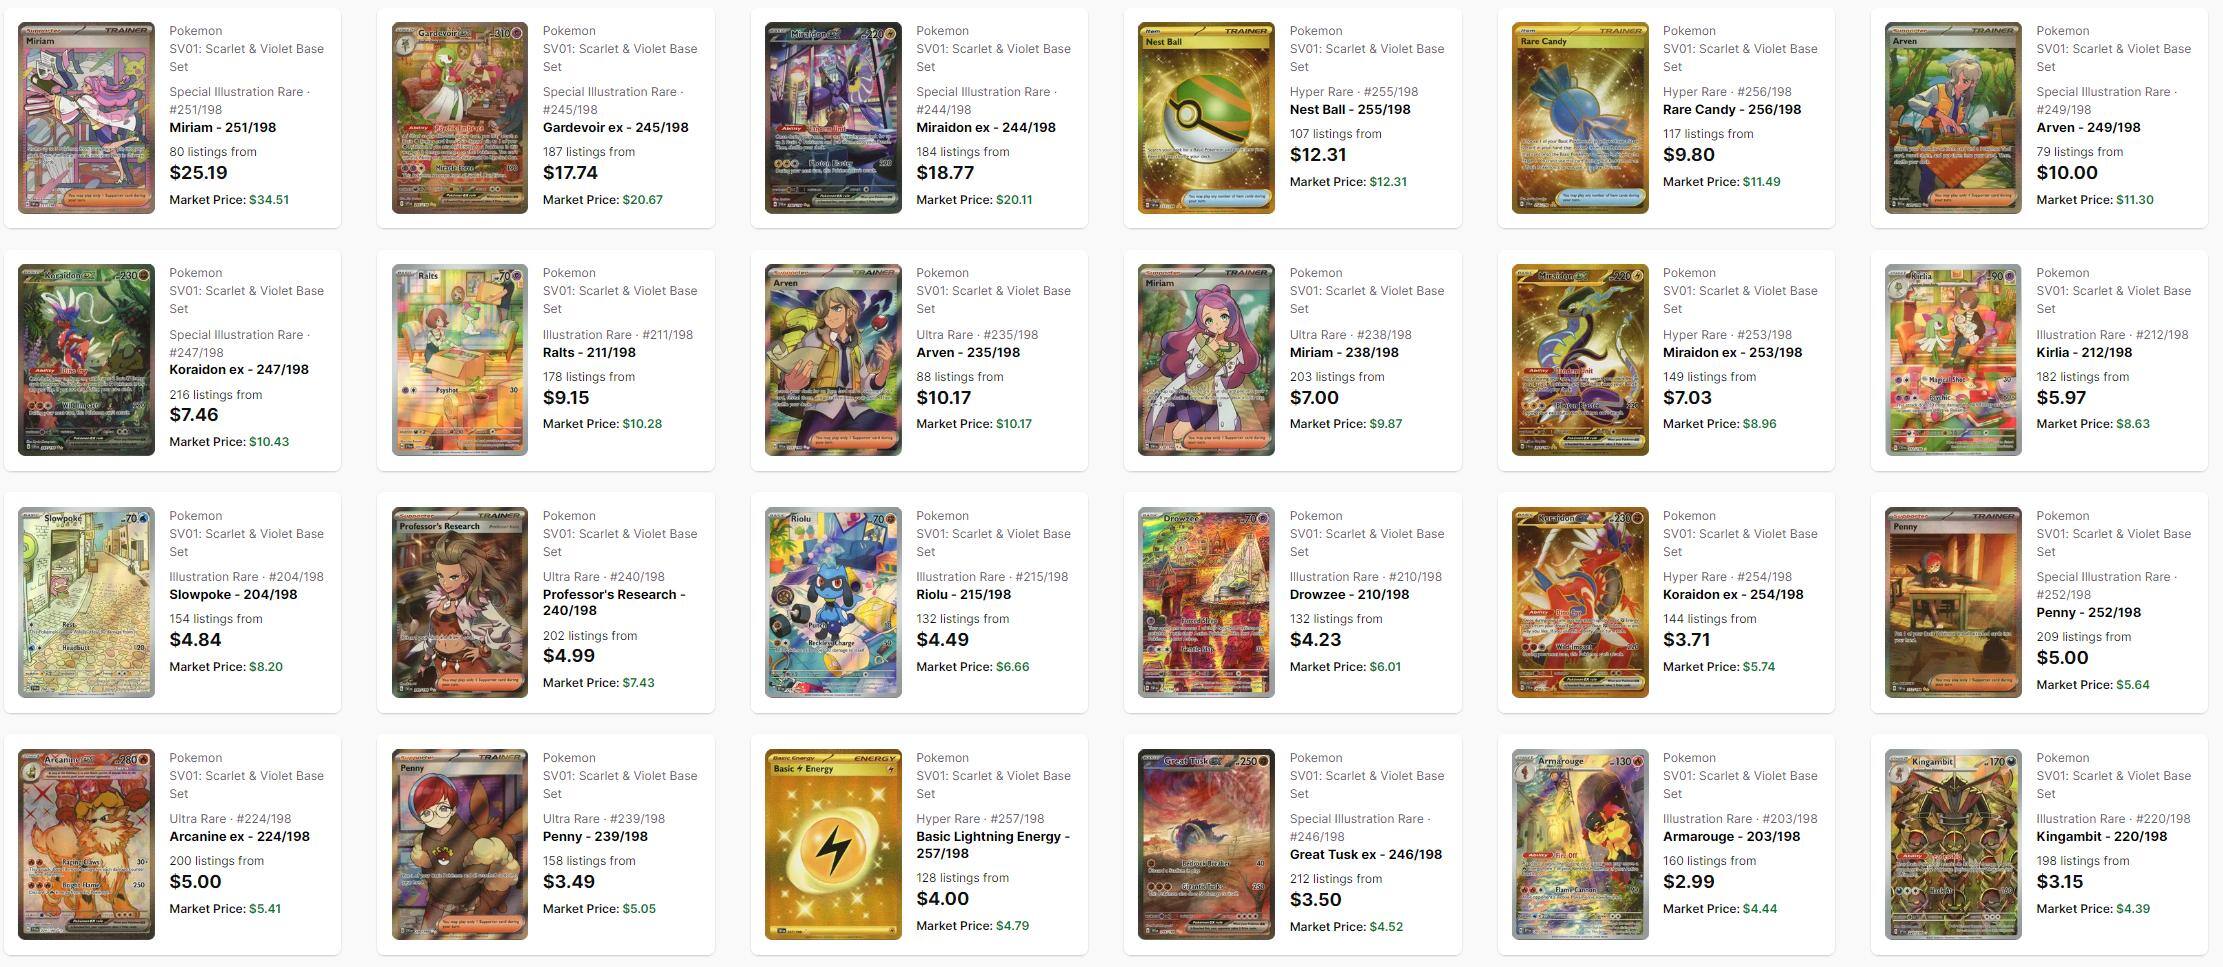Viewport: 2223px width, 967px height.
Task: Open the Arven - 249/198 listing title
Action: 2088,128
